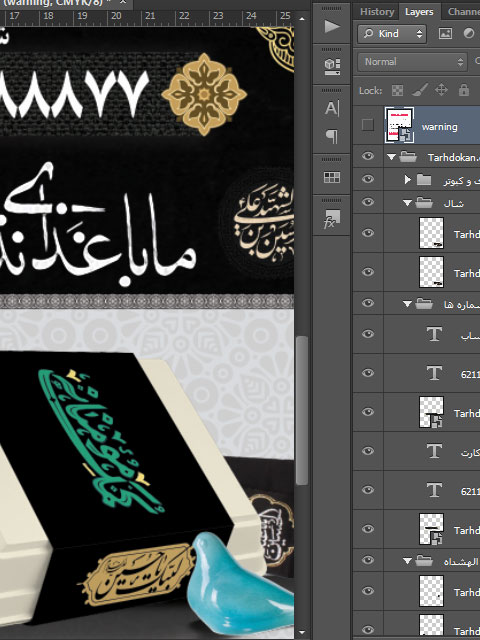
Task: Collapse the الشهداء group
Action: pyautogui.click(x=407, y=561)
